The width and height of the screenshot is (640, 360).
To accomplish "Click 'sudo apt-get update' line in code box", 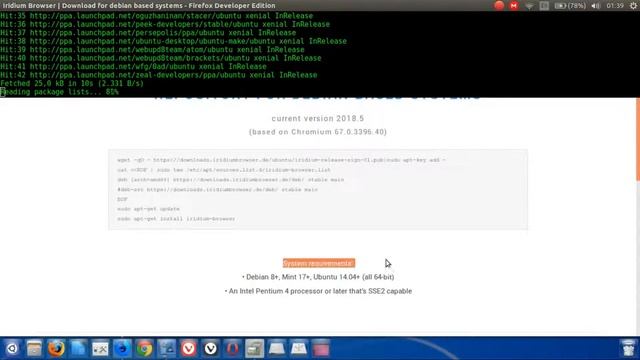I will (x=148, y=209).
